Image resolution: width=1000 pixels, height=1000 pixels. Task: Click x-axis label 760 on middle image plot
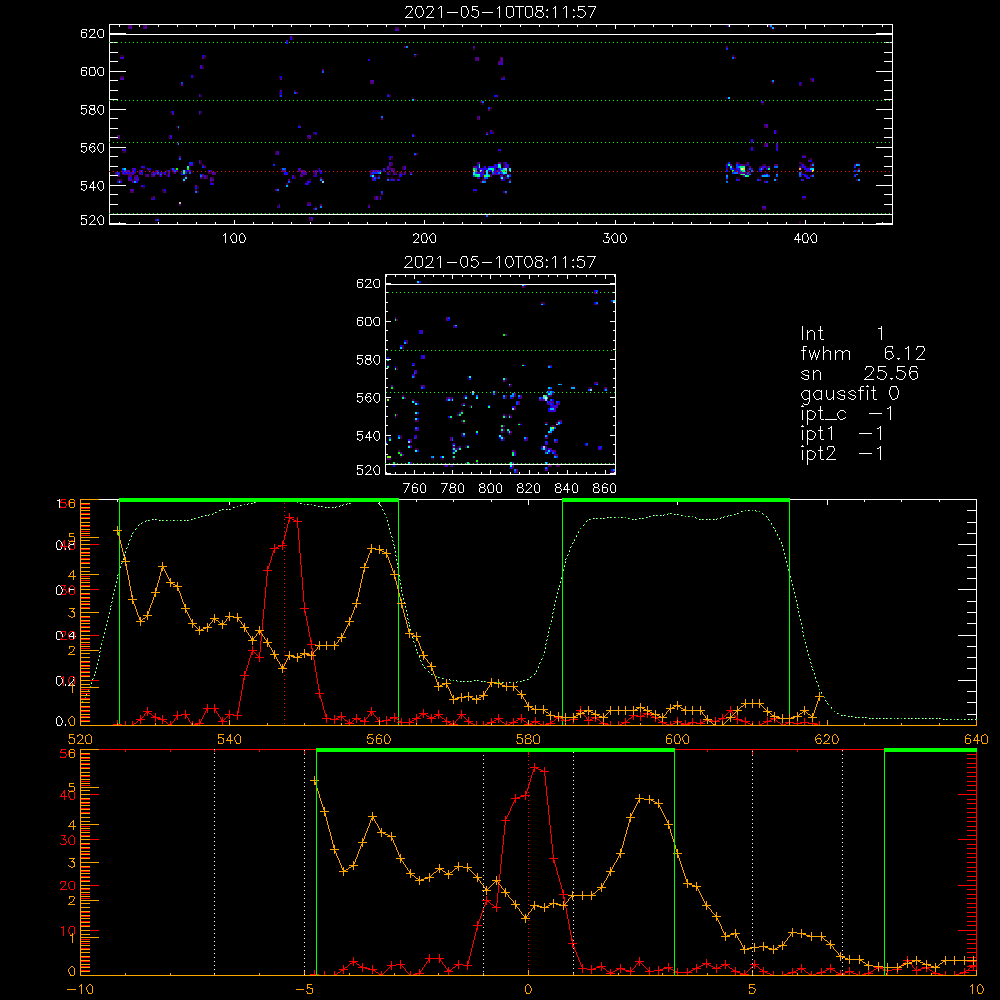(x=415, y=489)
